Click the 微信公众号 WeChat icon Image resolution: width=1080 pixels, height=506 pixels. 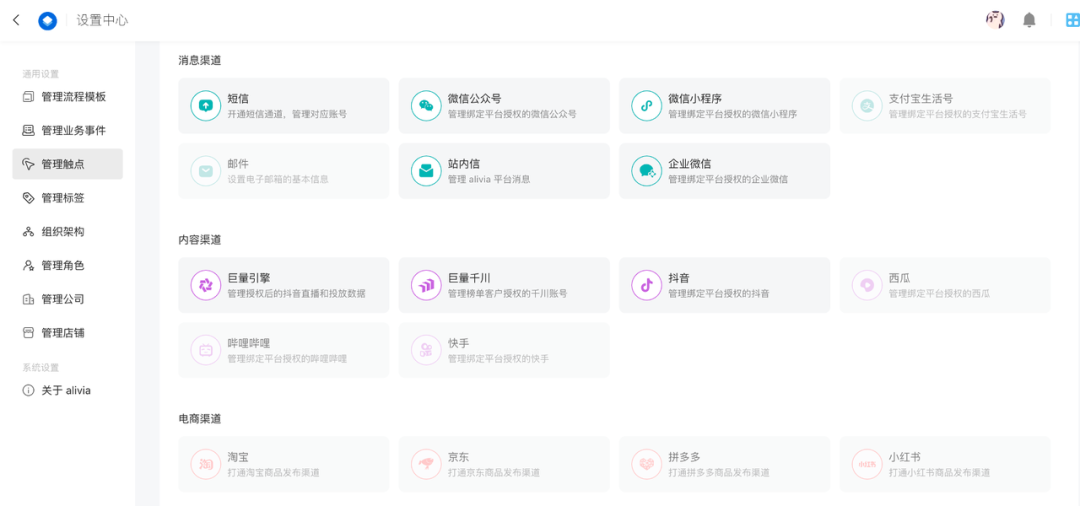[426, 106]
